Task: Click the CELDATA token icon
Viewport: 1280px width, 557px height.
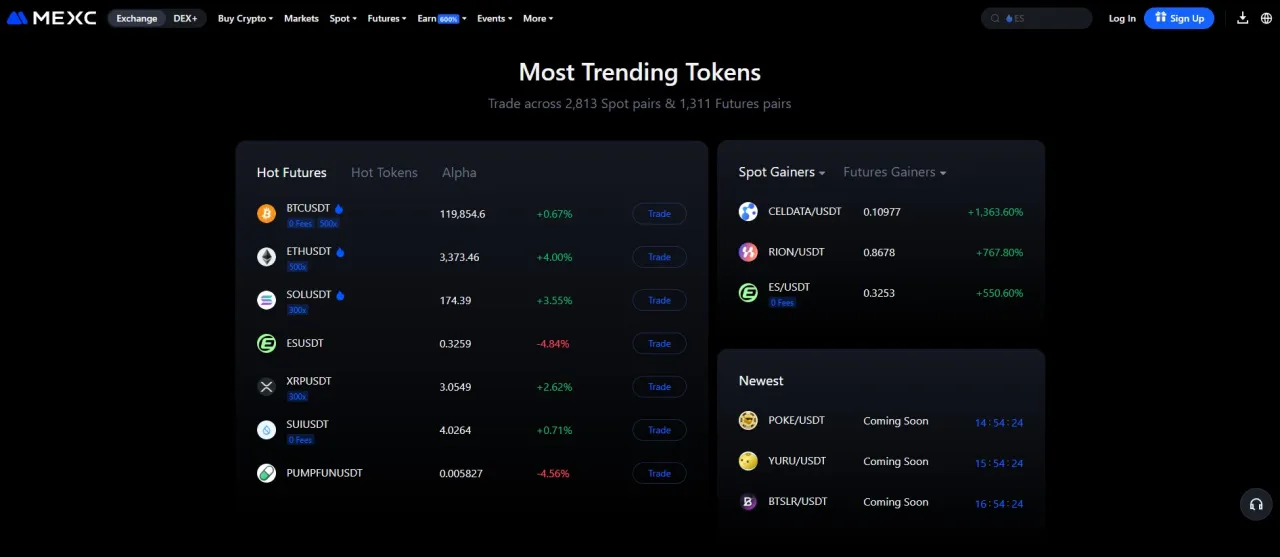Action: click(748, 212)
